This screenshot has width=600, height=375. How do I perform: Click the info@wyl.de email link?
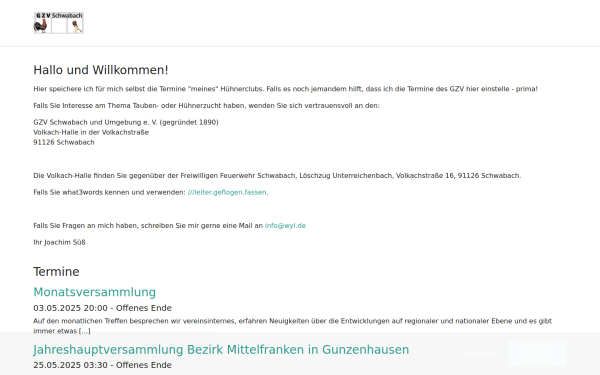(x=285, y=226)
